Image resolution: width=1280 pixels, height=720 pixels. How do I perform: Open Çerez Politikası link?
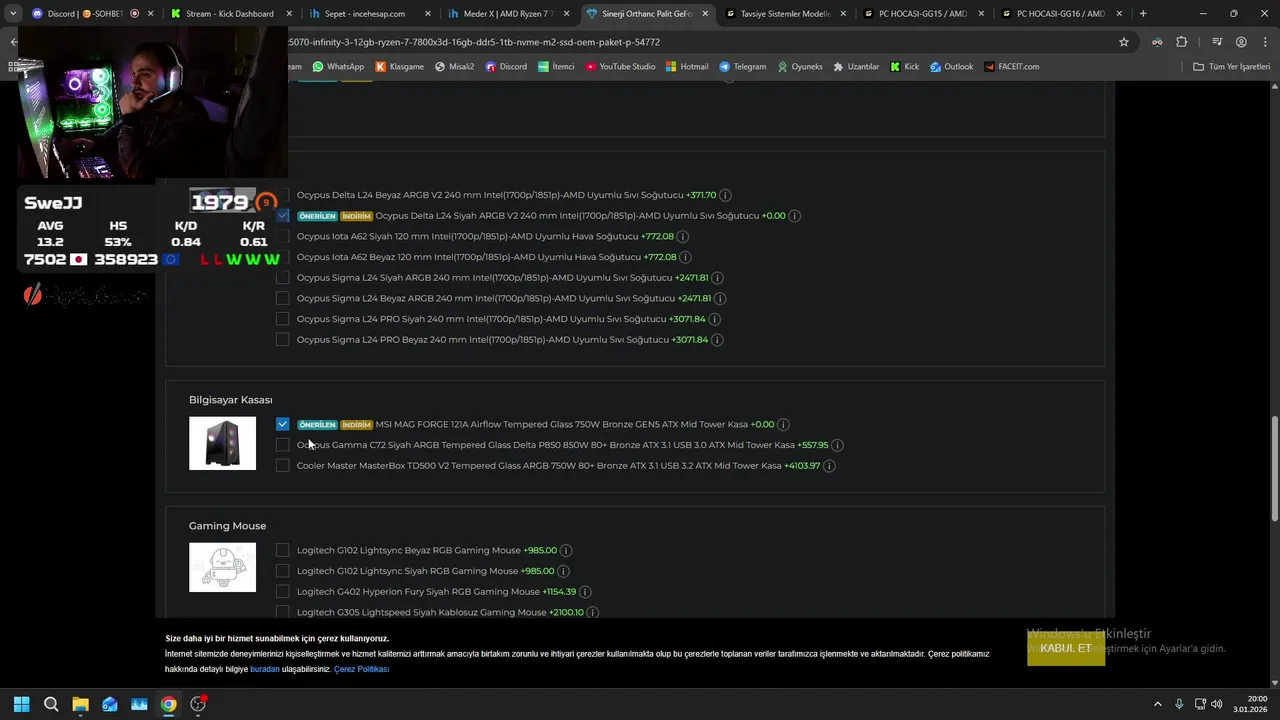(361, 669)
